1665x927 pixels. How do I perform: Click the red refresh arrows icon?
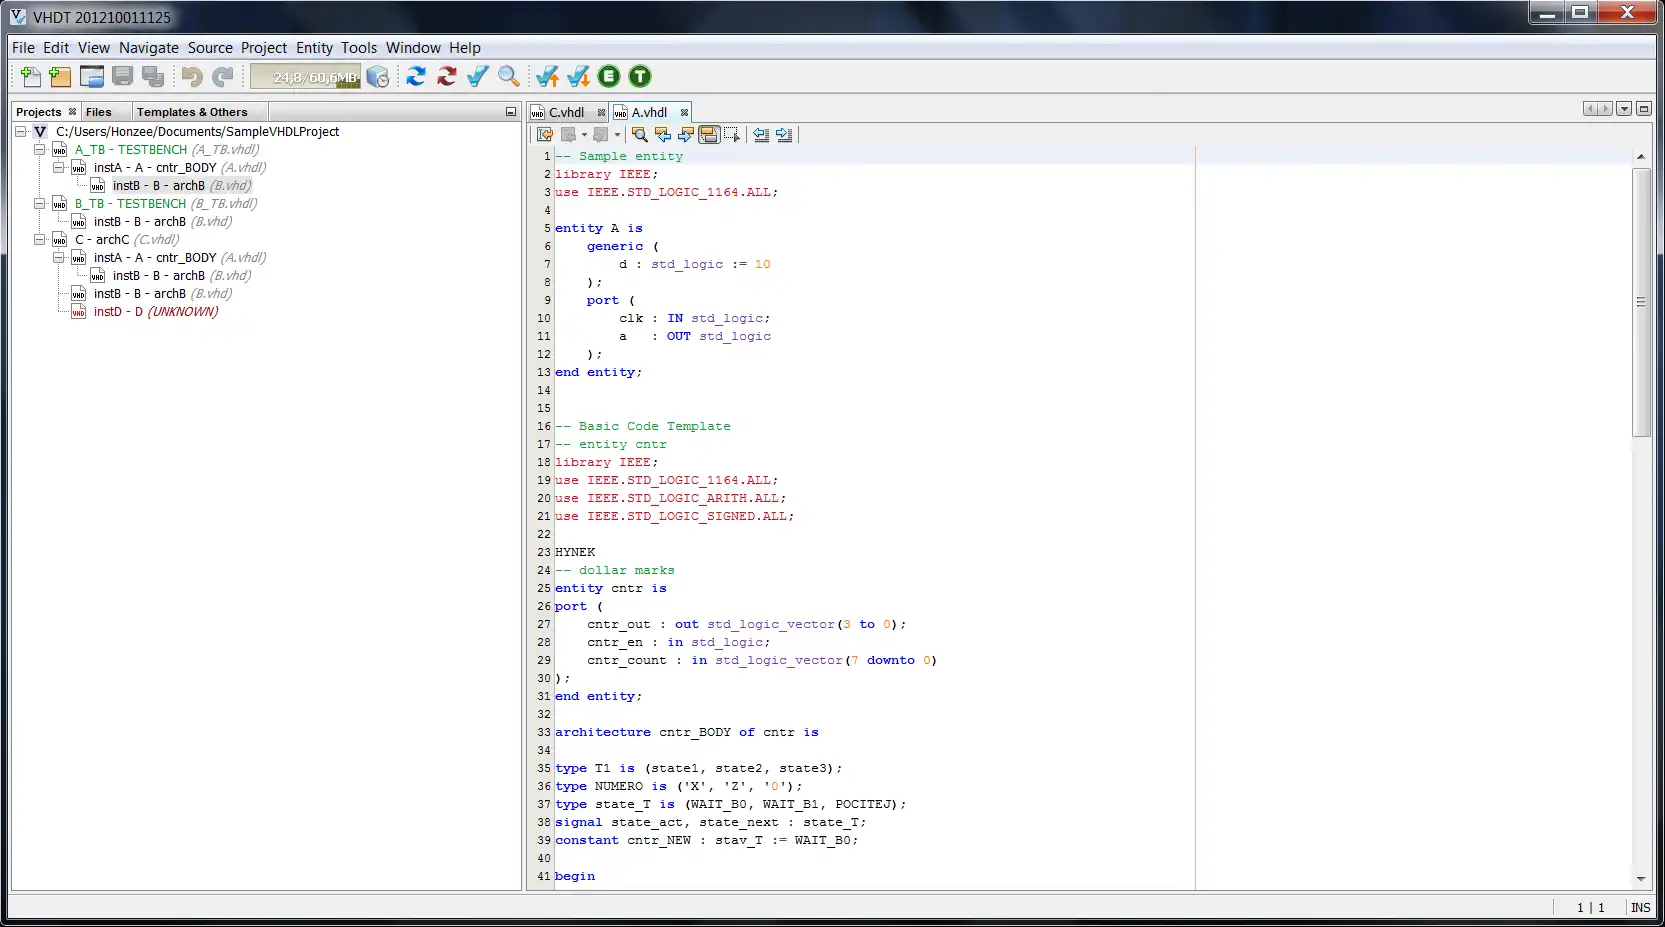click(x=446, y=77)
